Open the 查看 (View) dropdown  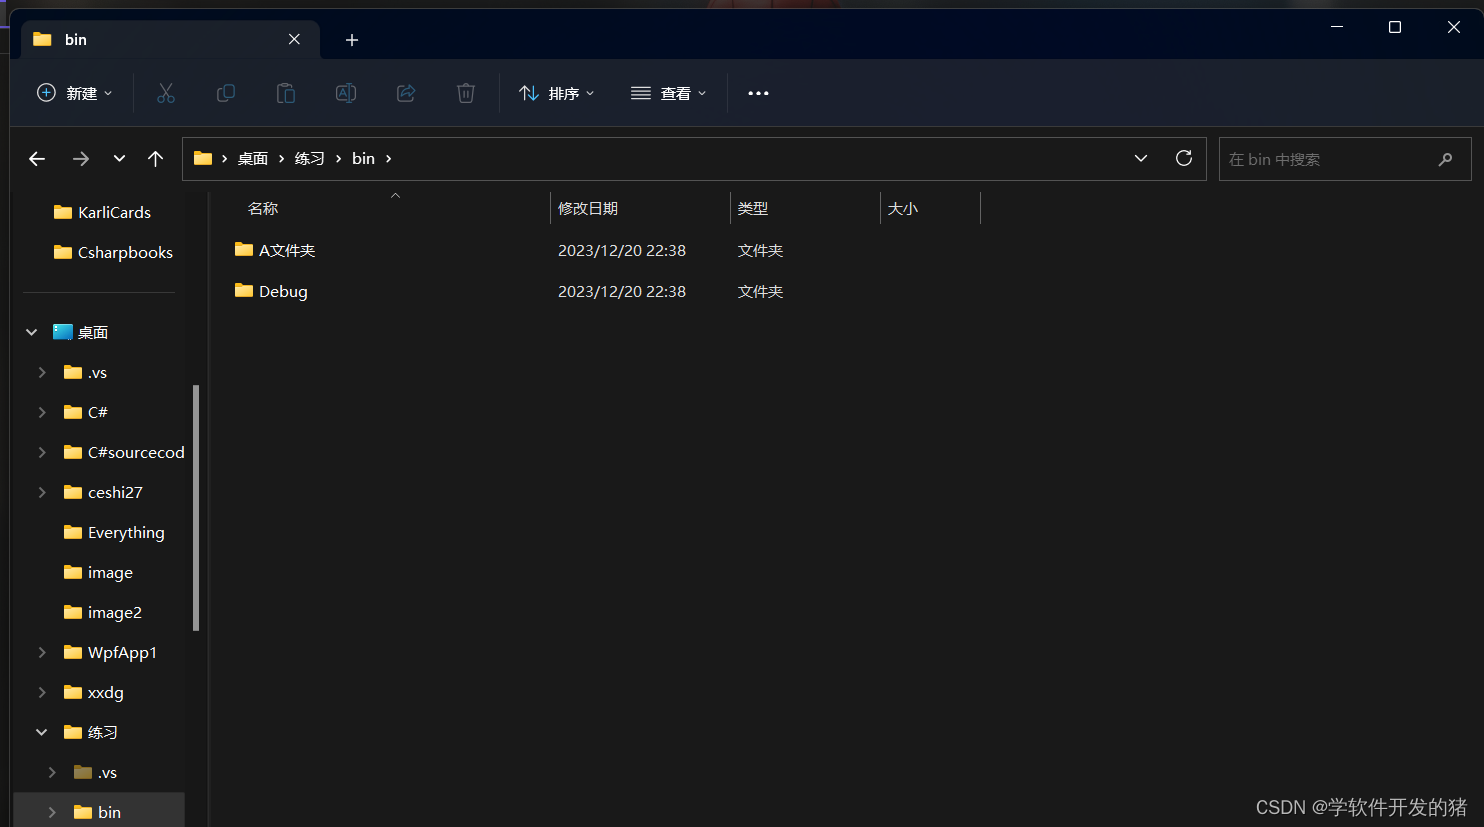click(669, 93)
